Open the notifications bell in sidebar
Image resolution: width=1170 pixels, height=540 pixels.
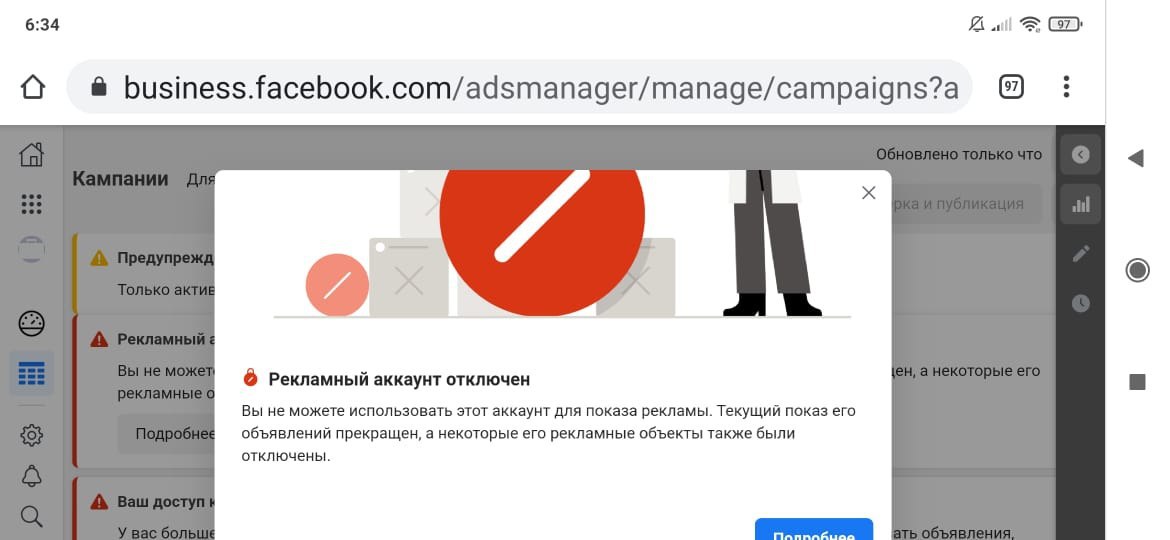31,476
